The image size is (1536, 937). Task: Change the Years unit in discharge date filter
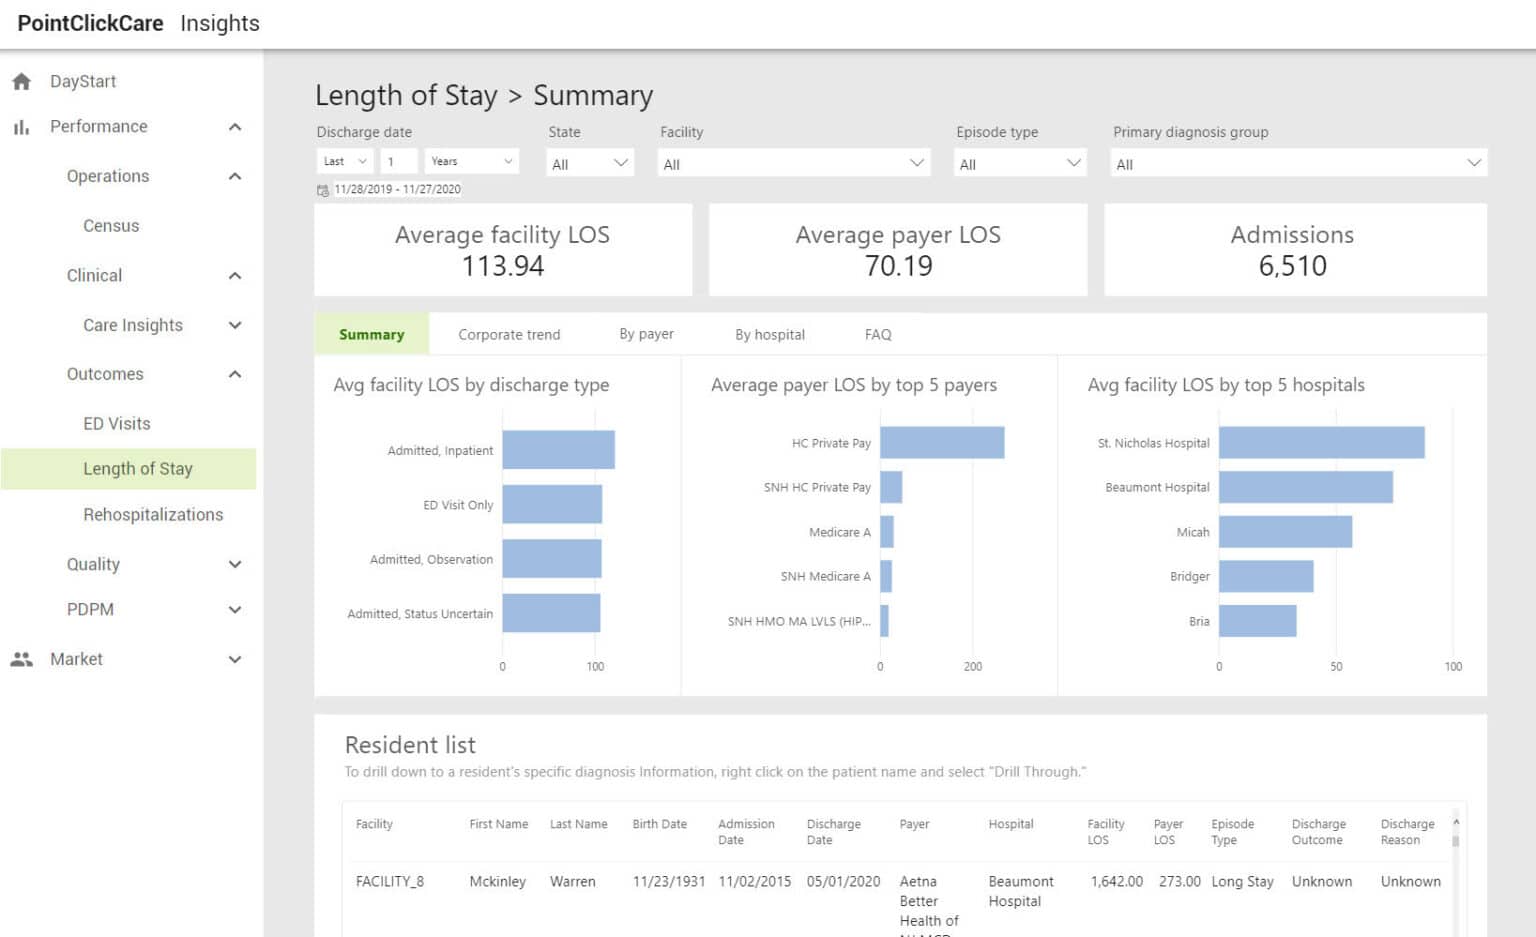tap(470, 160)
